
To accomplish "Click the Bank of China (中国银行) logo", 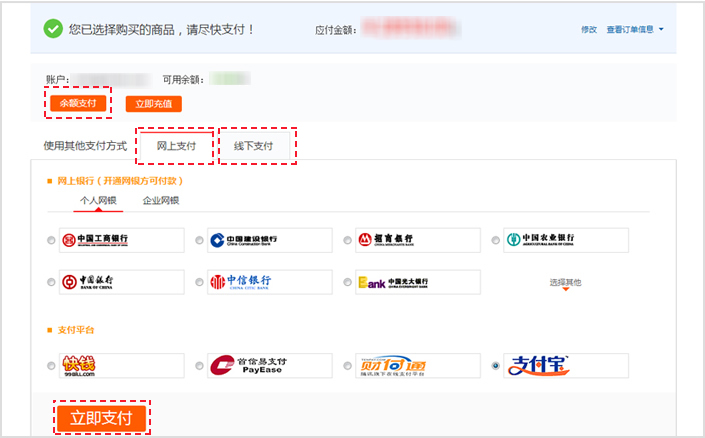I will (121, 282).
